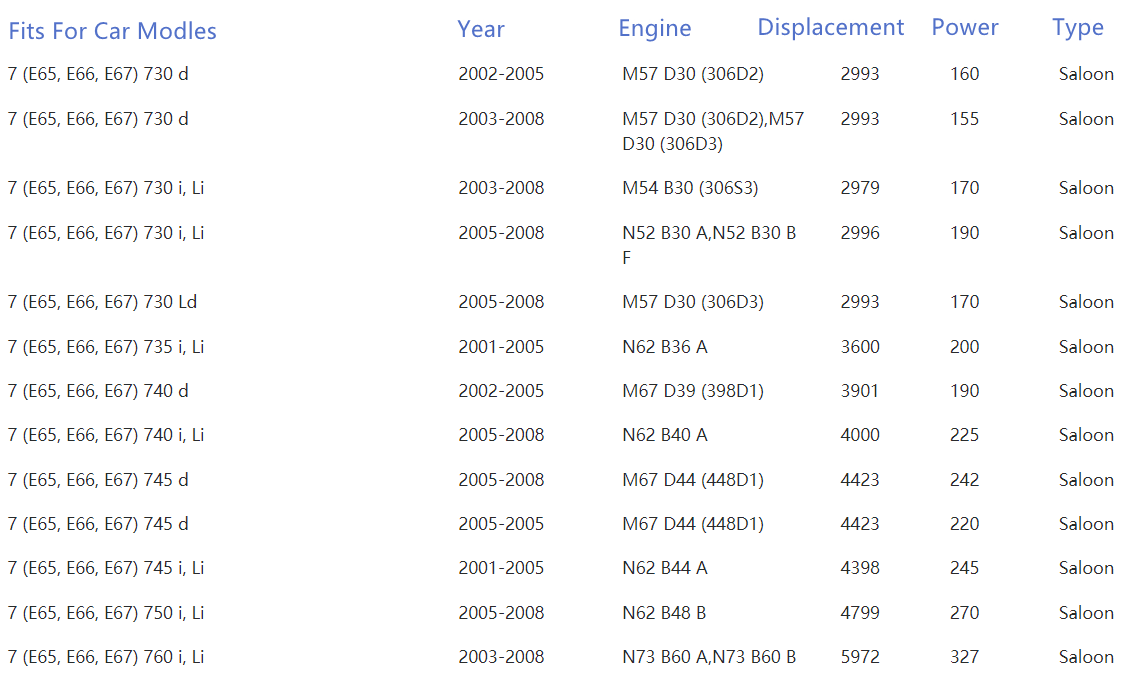Click the 2005-2005 year range
Image resolution: width=1139 pixels, height=683 pixels.
coord(501,524)
